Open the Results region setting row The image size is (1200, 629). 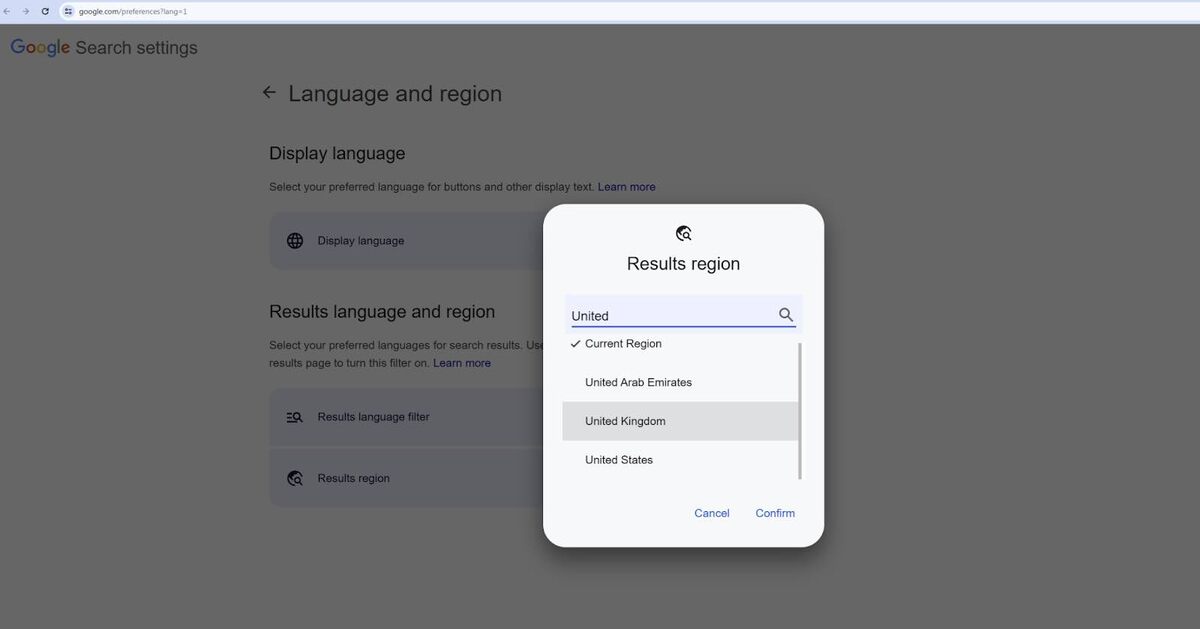406,478
